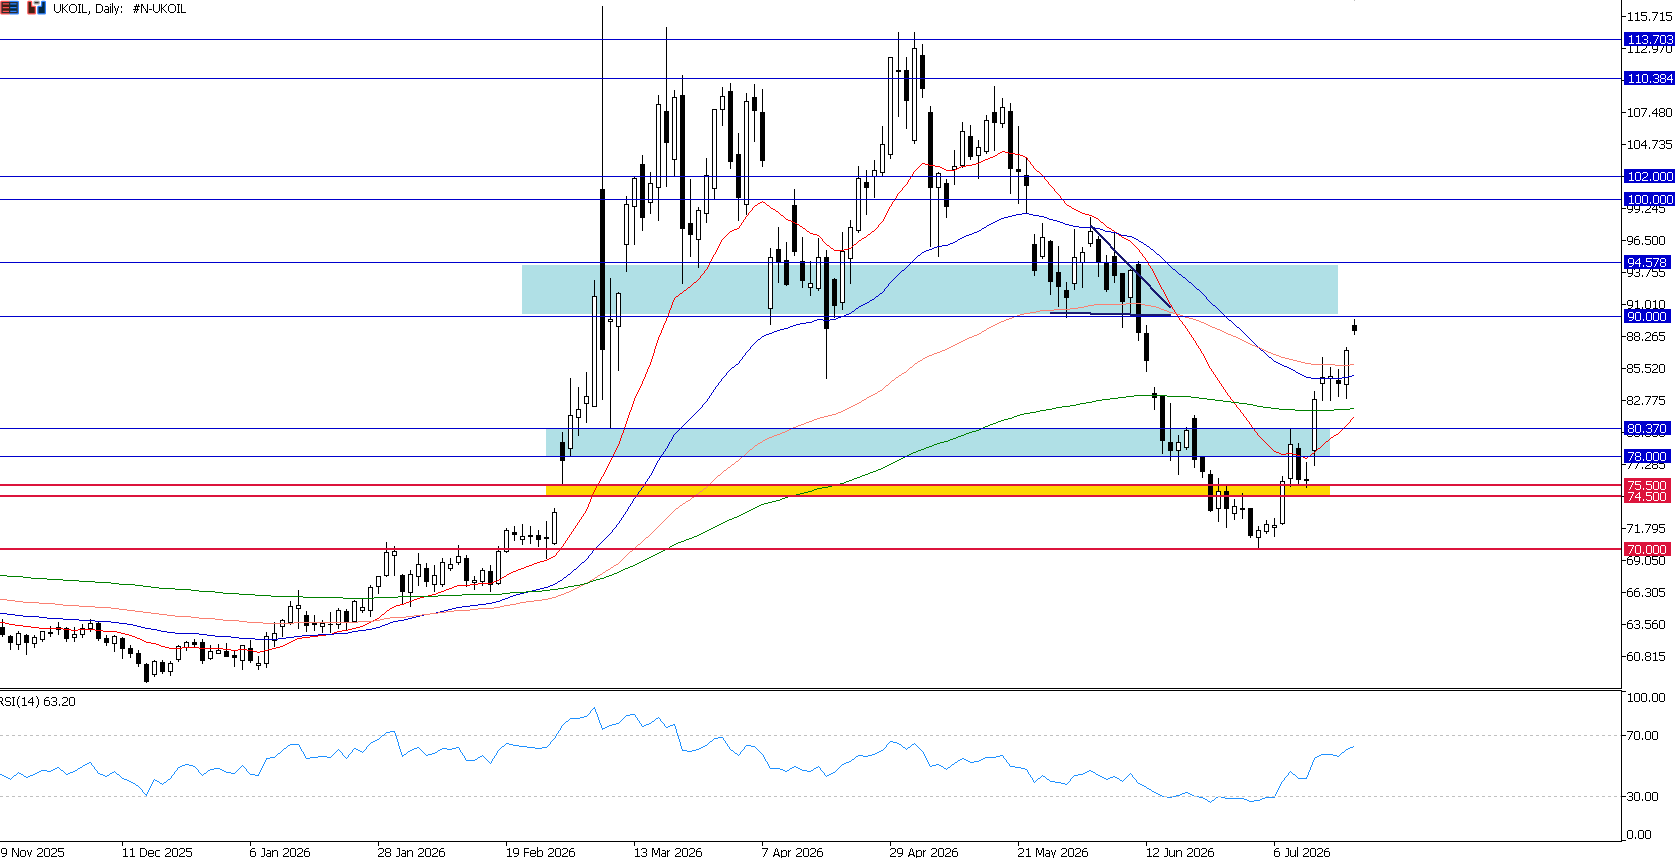Click the red 70.000 price label

click(1650, 550)
